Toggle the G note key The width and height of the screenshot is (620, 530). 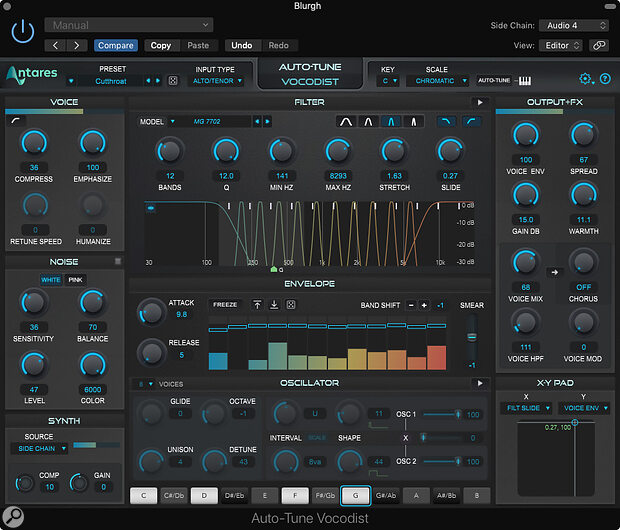[x=355, y=496]
